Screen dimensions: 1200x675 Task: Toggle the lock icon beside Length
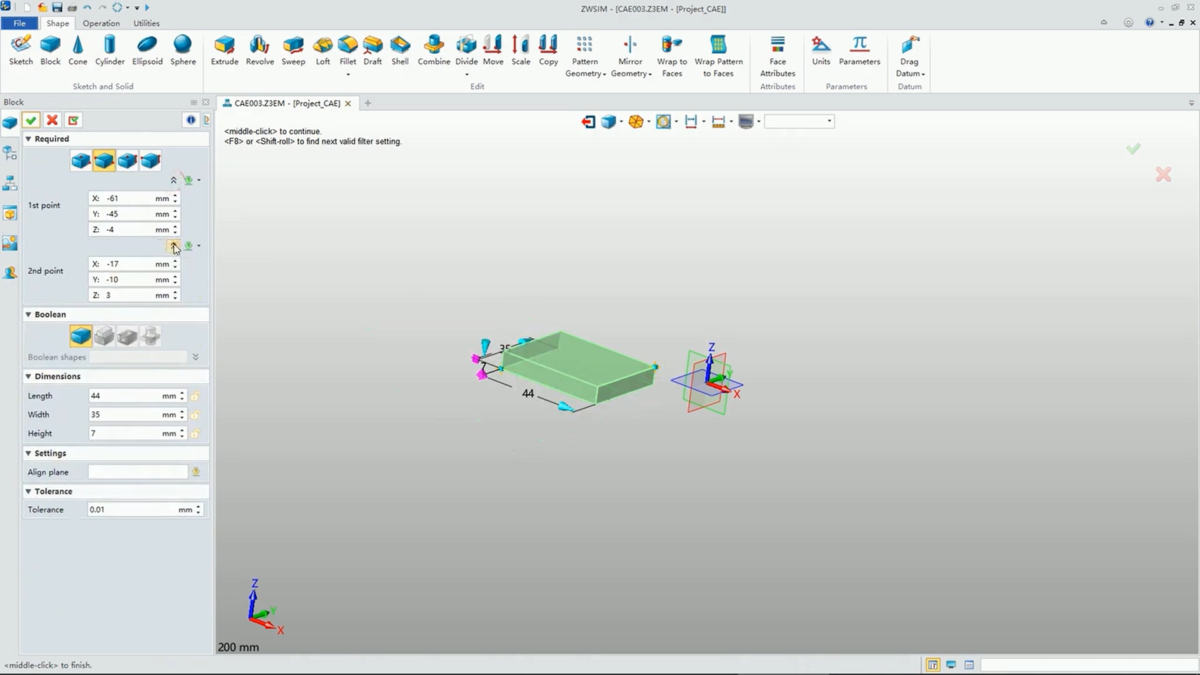195,396
